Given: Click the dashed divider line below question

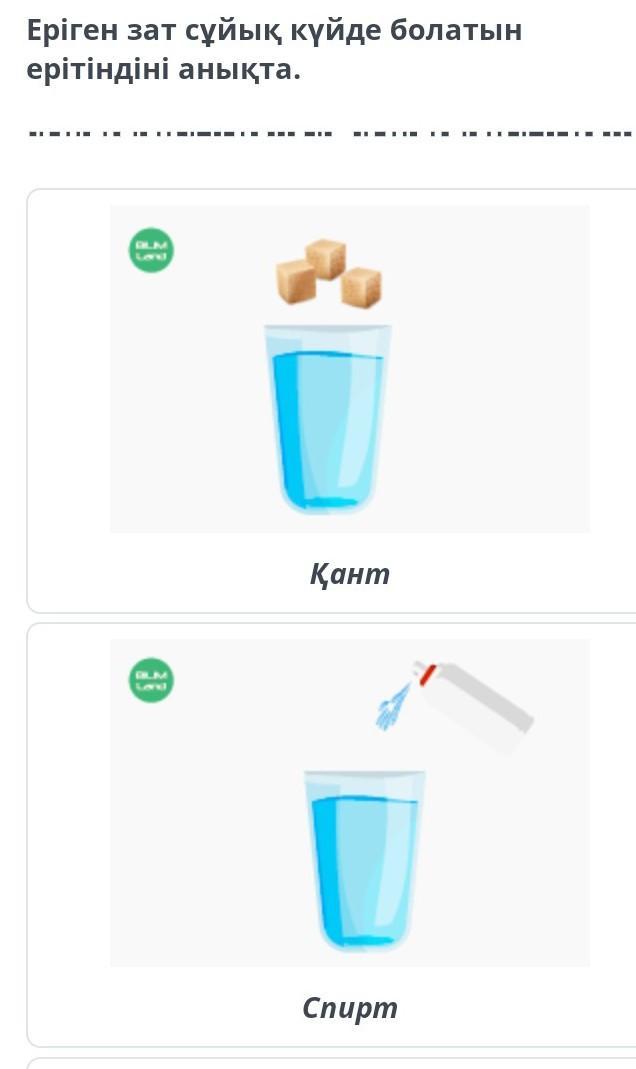Looking at the screenshot, I should click(x=330, y=133).
